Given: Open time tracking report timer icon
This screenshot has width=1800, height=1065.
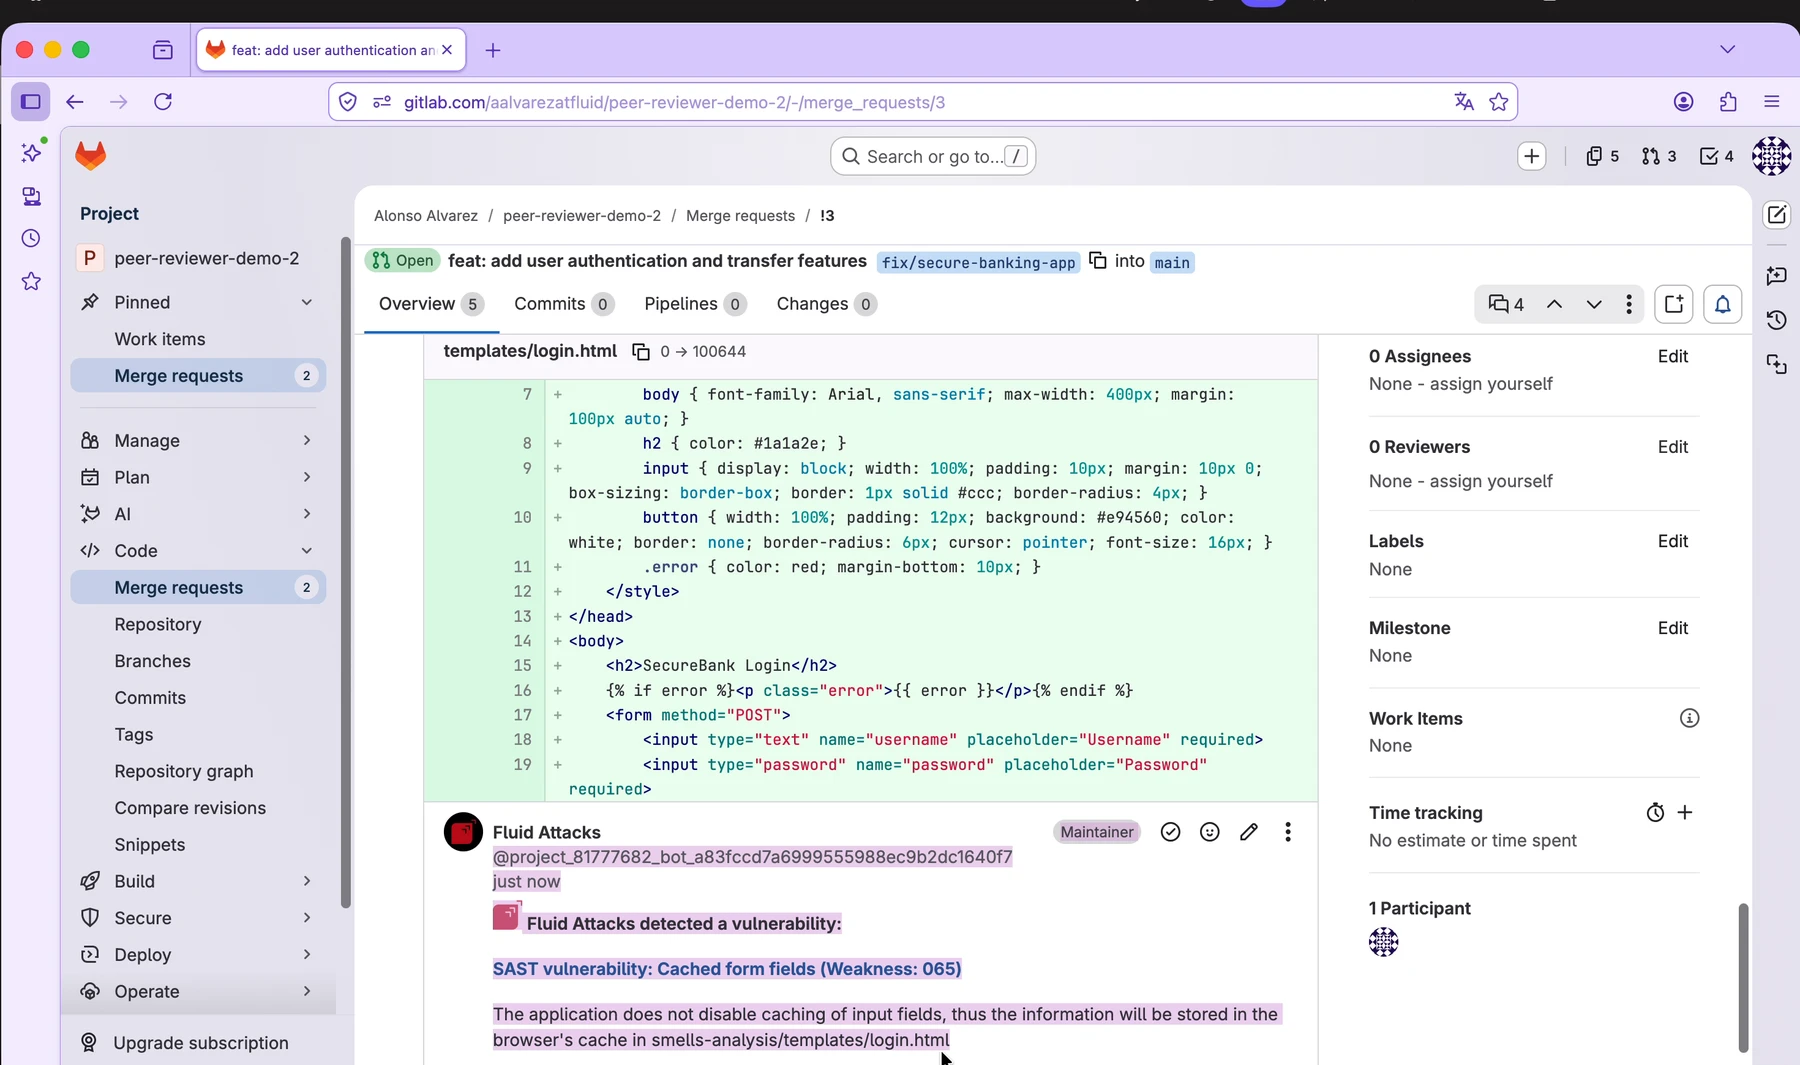Looking at the screenshot, I should pyautogui.click(x=1655, y=813).
